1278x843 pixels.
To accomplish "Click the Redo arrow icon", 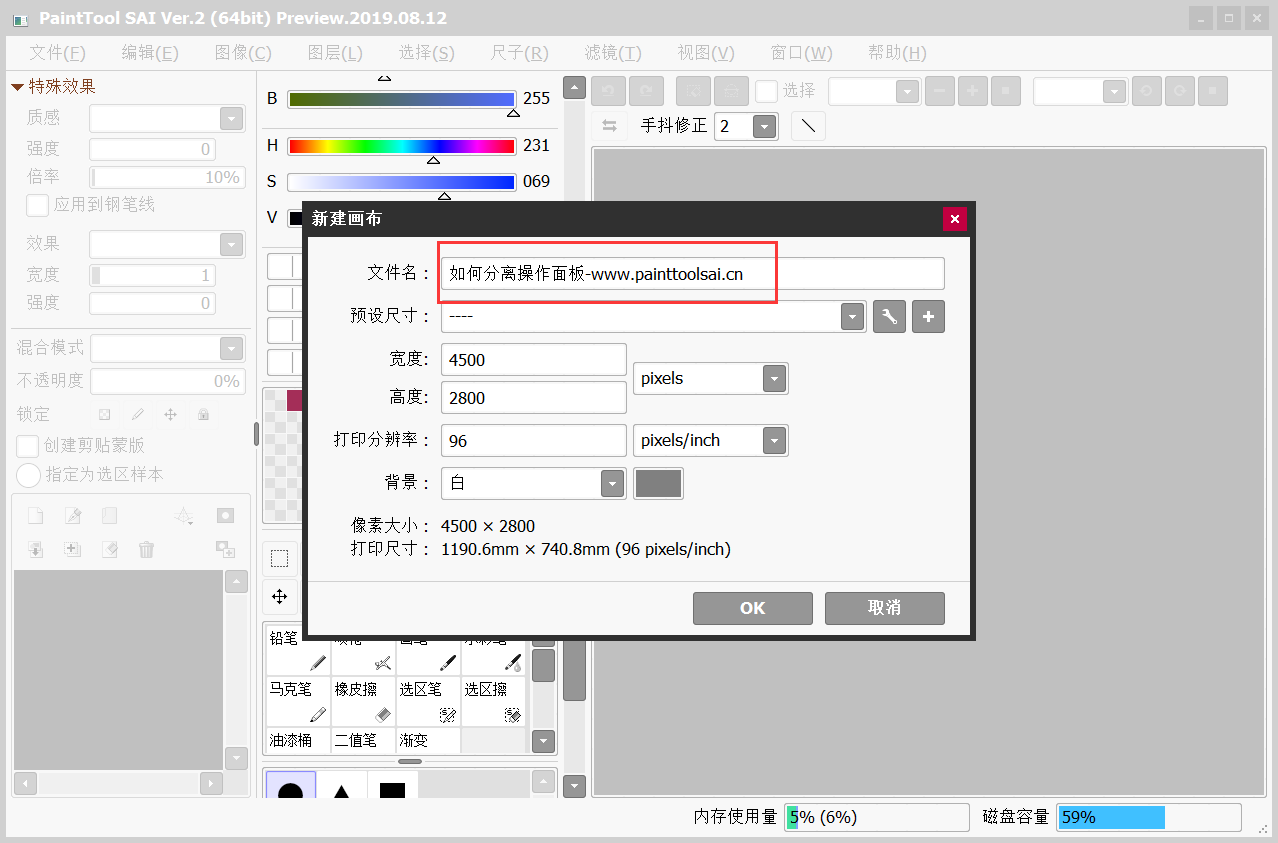I will click(646, 91).
